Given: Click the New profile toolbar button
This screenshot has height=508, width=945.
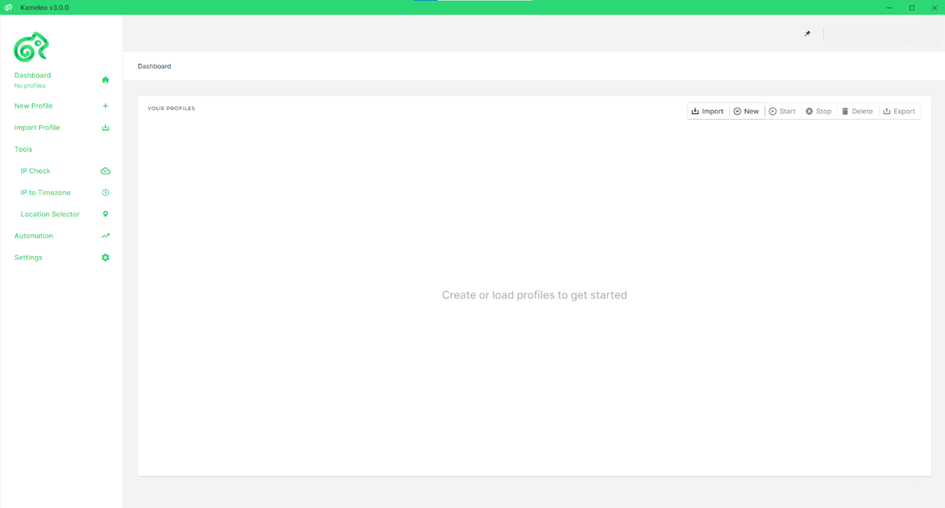Looking at the screenshot, I should tap(746, 111).
